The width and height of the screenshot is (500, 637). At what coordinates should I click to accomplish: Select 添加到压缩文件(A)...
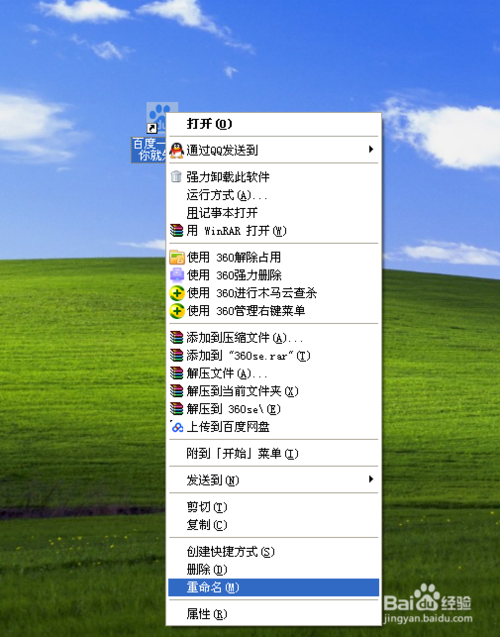(x=274, y=338)
